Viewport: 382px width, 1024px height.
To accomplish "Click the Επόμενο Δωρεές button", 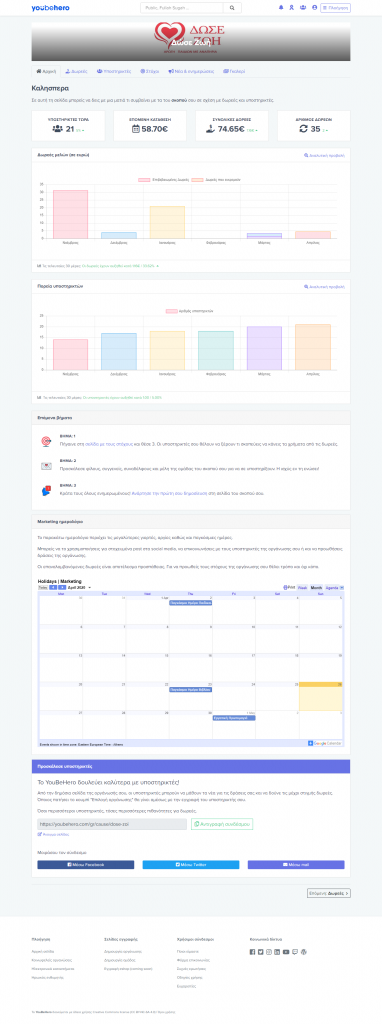I will (328, 893).
